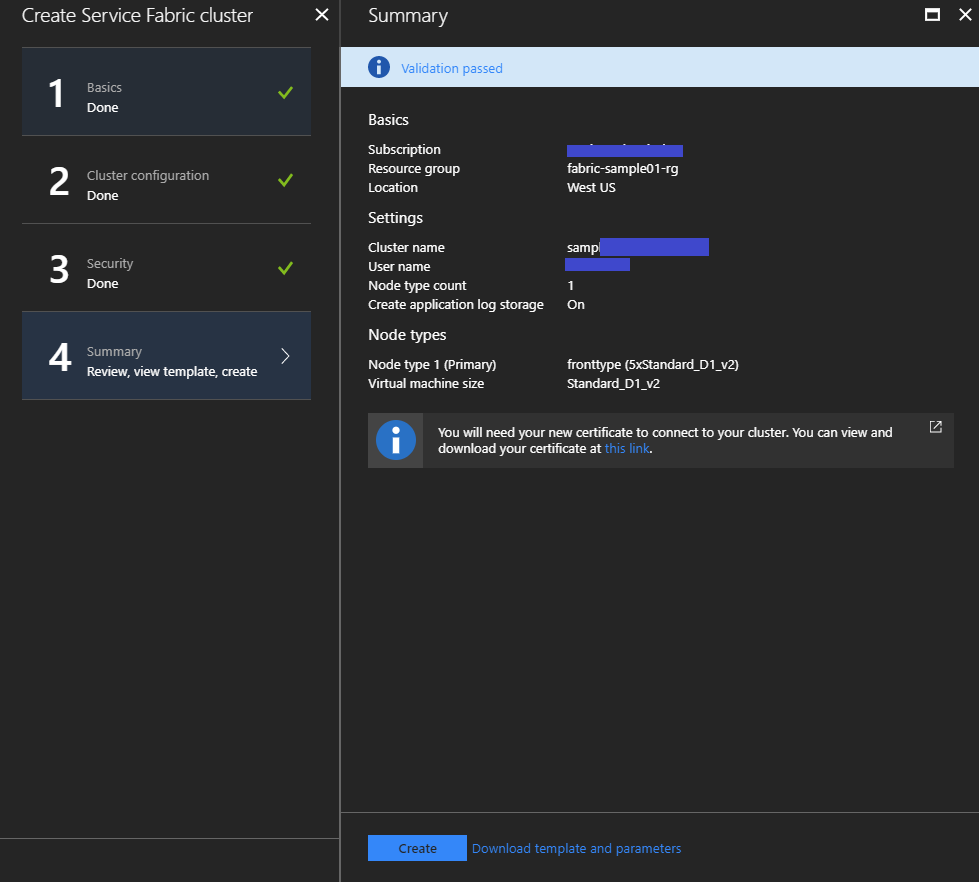Click the Basics step green checkmark
979x882 pixels.
[x=285, y=92]
